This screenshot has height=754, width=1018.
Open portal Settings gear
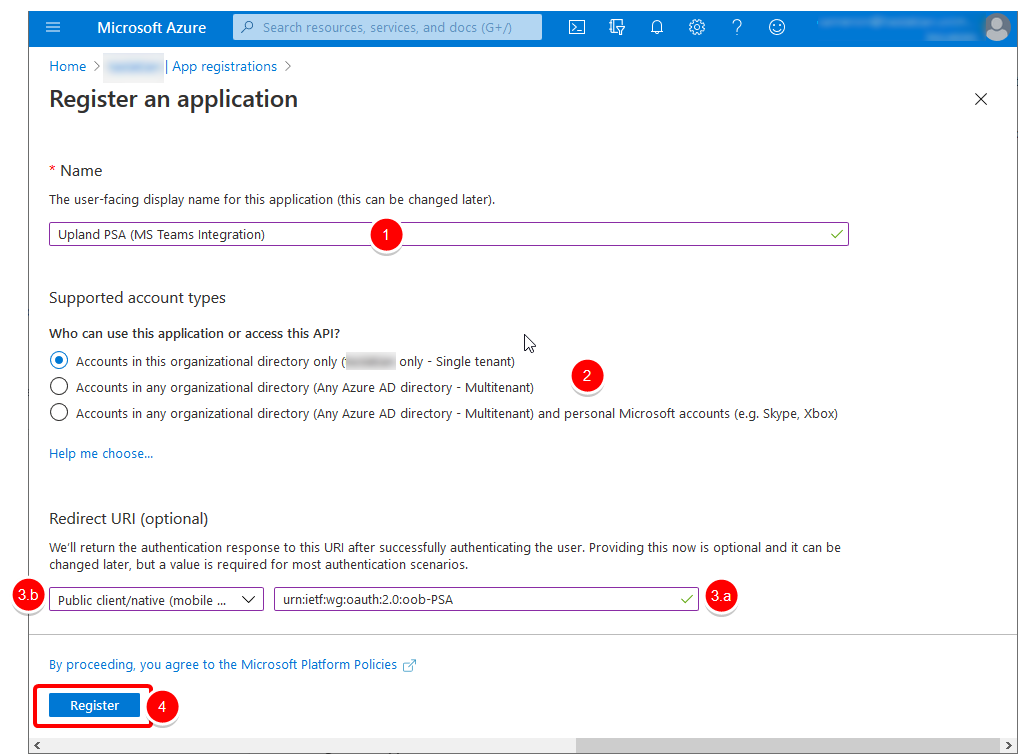(x=697, y=27)
